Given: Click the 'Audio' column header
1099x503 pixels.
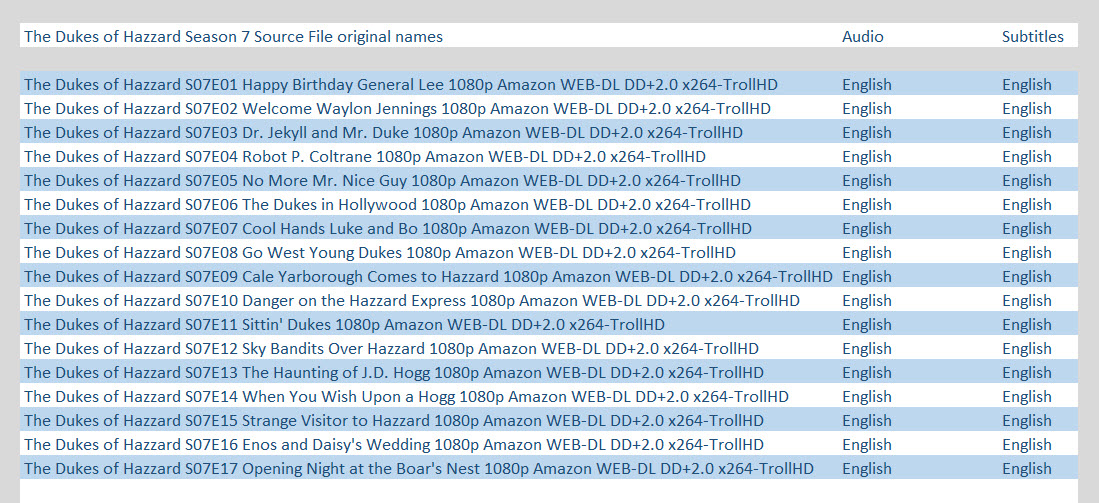Looking at the screenshot, I should pos(863,36).
